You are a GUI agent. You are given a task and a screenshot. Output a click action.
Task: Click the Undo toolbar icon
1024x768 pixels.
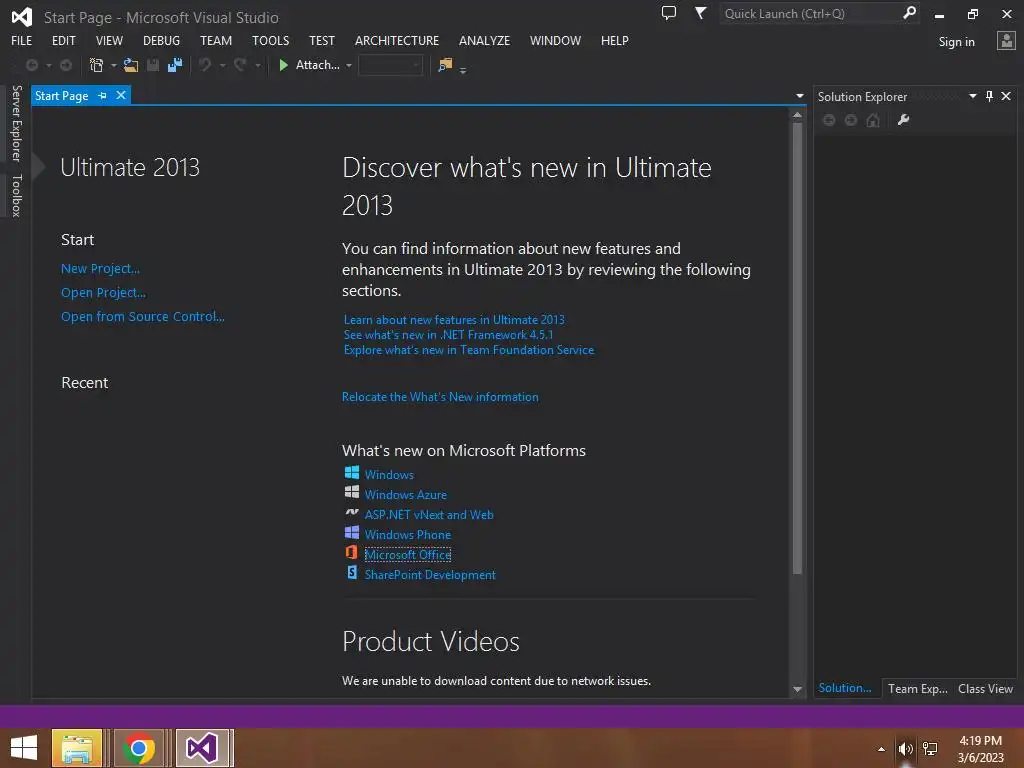tap(205, 65)
